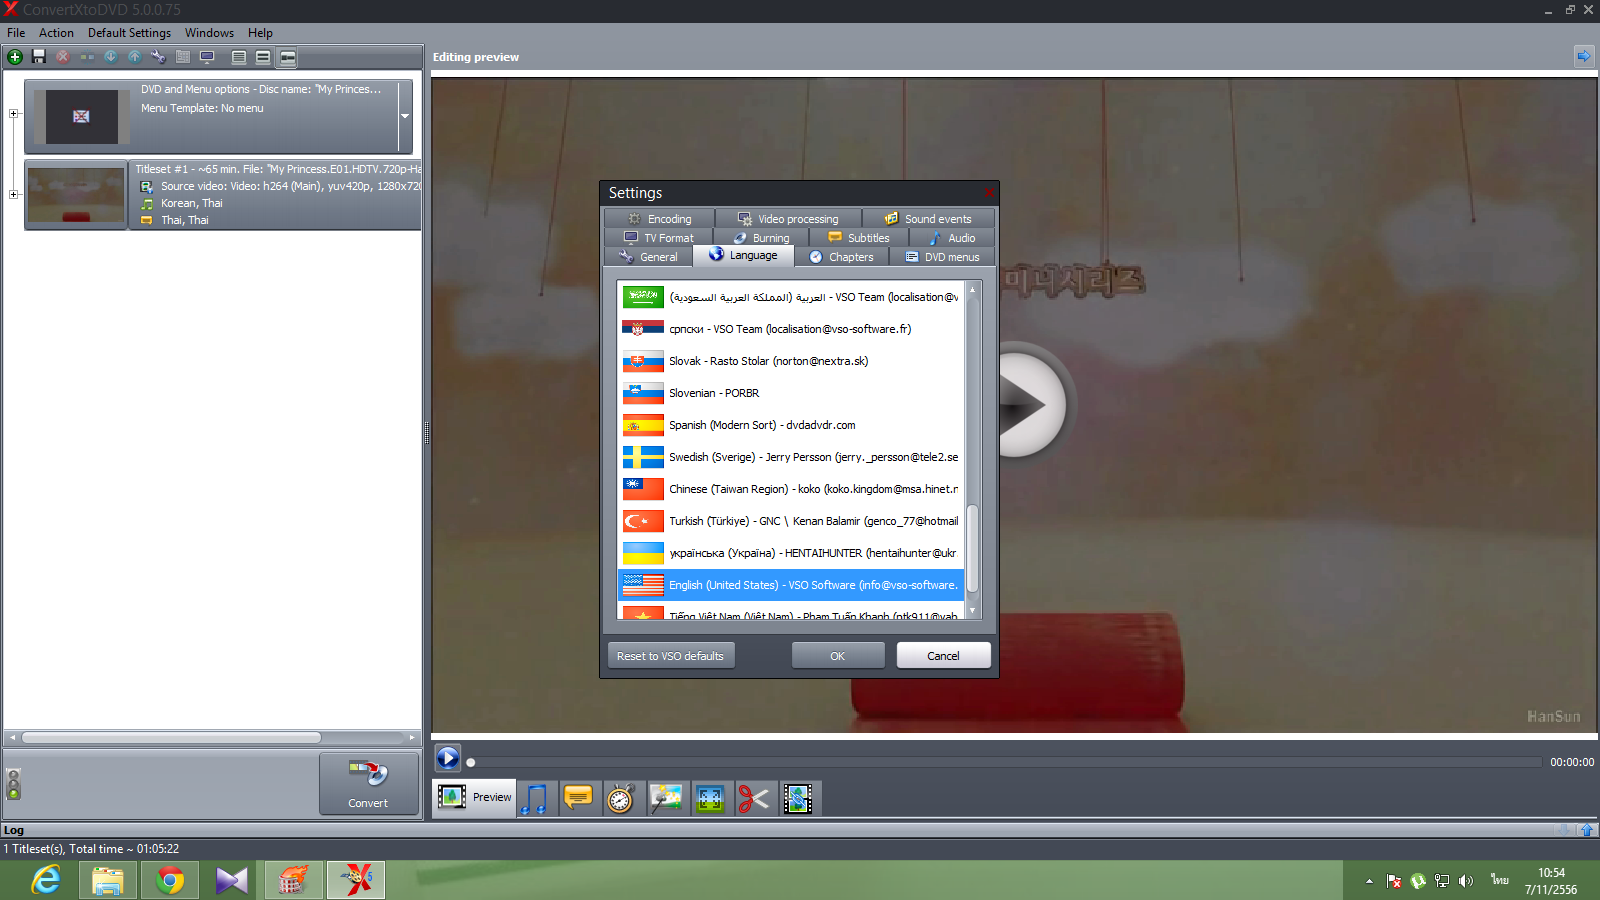
Task: Select the Titleset #1 video thumbnail
Action: click(x=76, y=195)
